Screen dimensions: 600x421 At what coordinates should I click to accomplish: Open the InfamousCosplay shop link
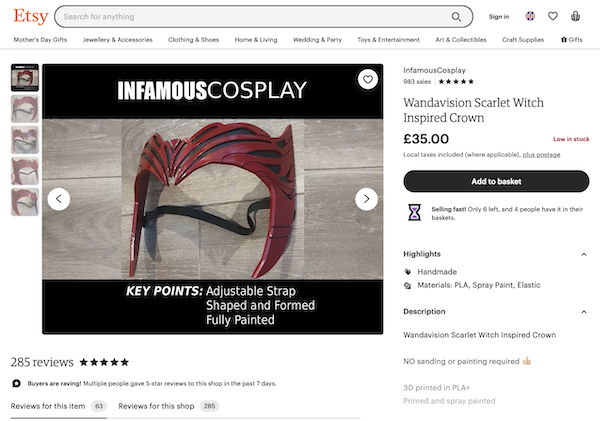[x=433, y=71]
